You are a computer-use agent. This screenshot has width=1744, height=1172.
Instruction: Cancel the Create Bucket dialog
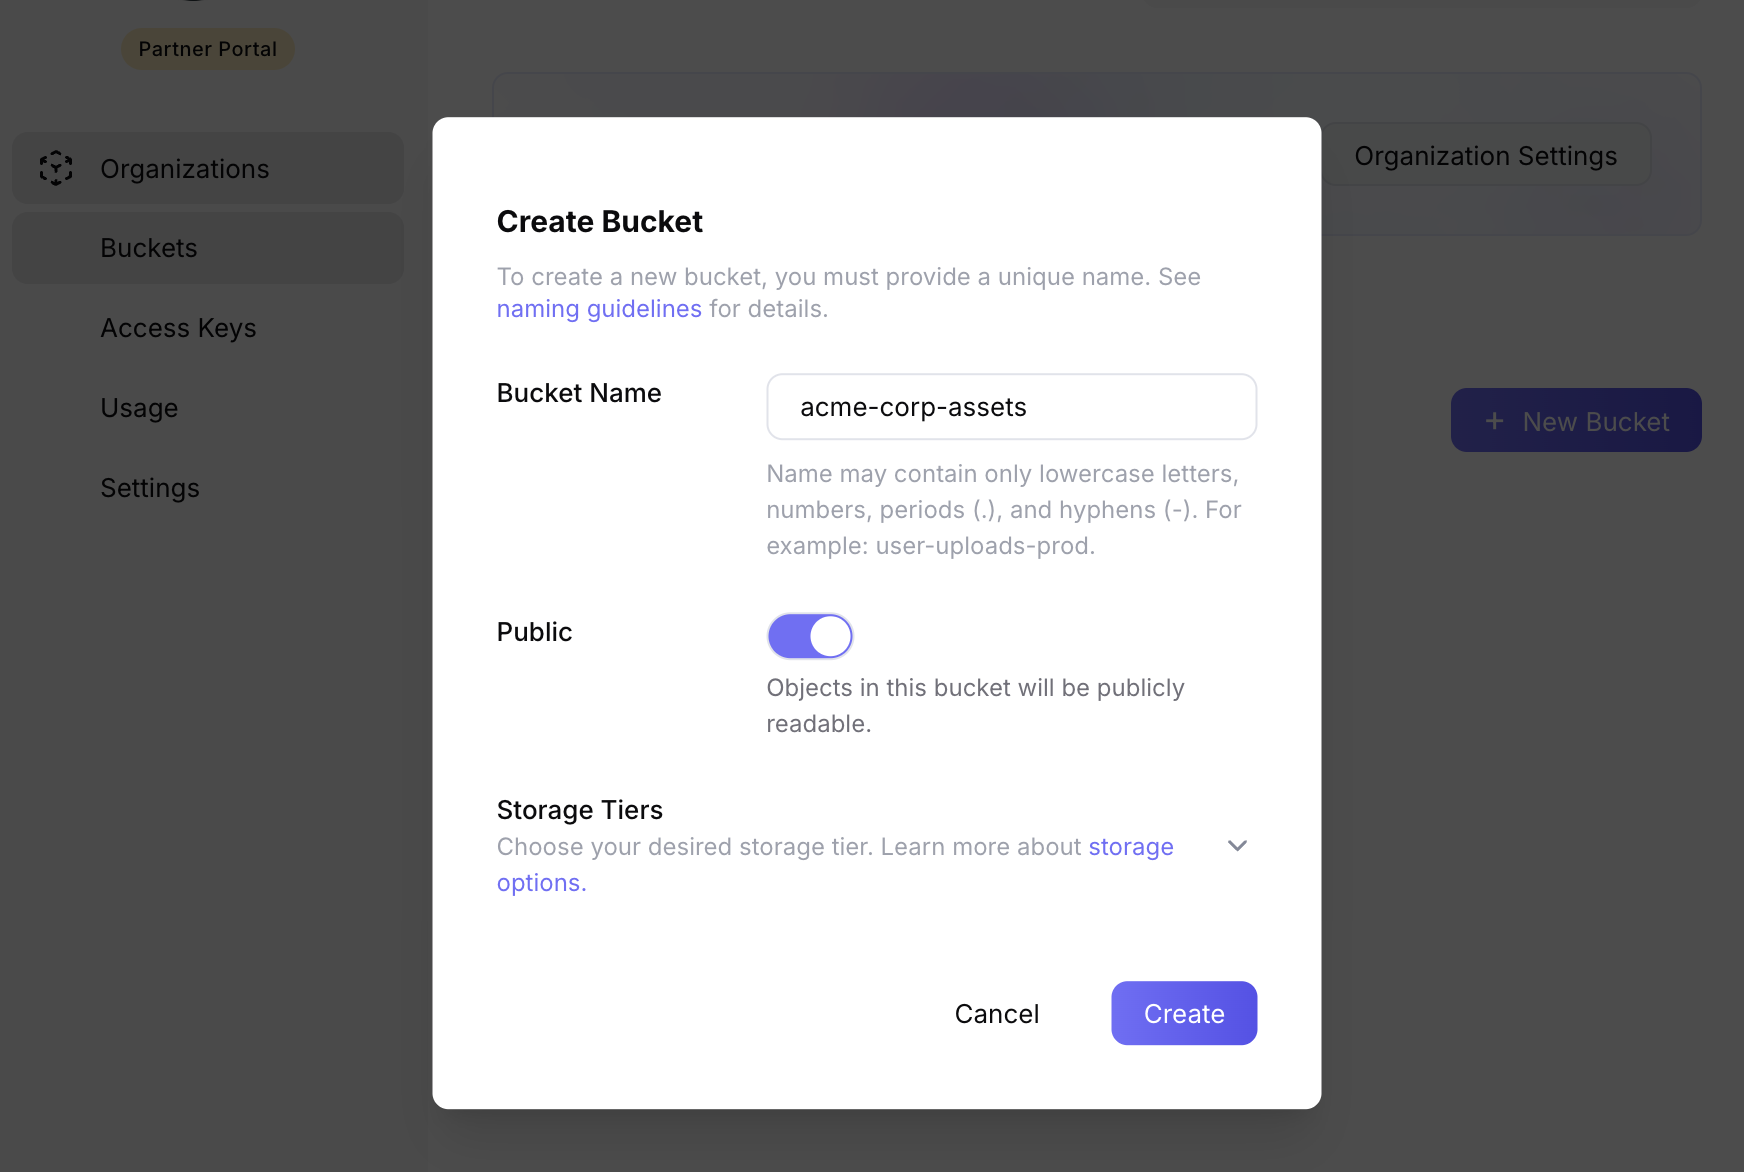[997, 1014]
